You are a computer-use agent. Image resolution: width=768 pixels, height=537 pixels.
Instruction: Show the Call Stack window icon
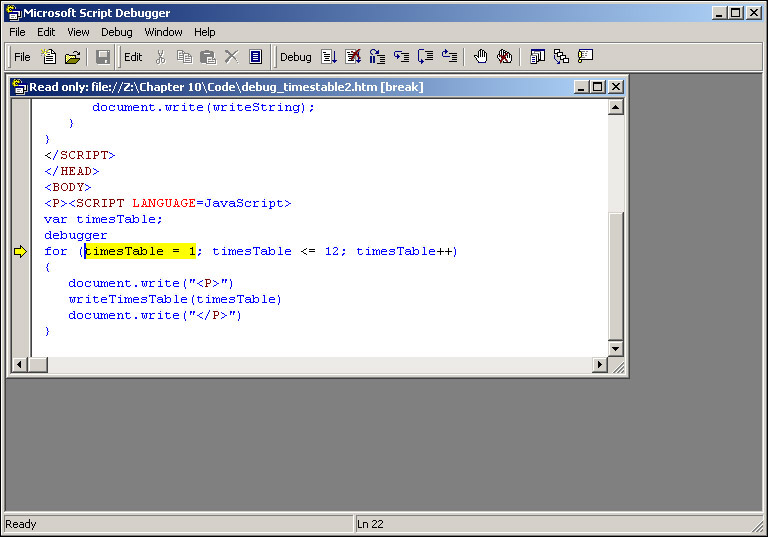coord(561,57)
